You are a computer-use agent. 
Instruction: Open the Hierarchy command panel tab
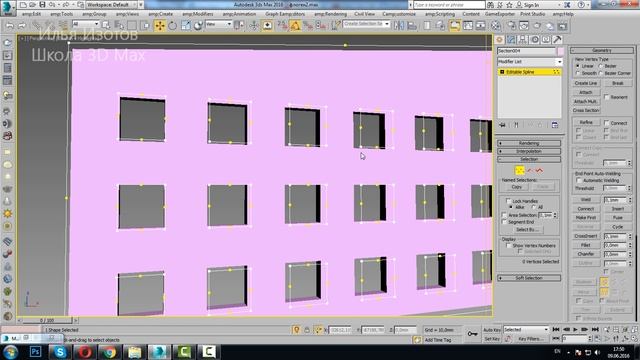click(522, 40)
